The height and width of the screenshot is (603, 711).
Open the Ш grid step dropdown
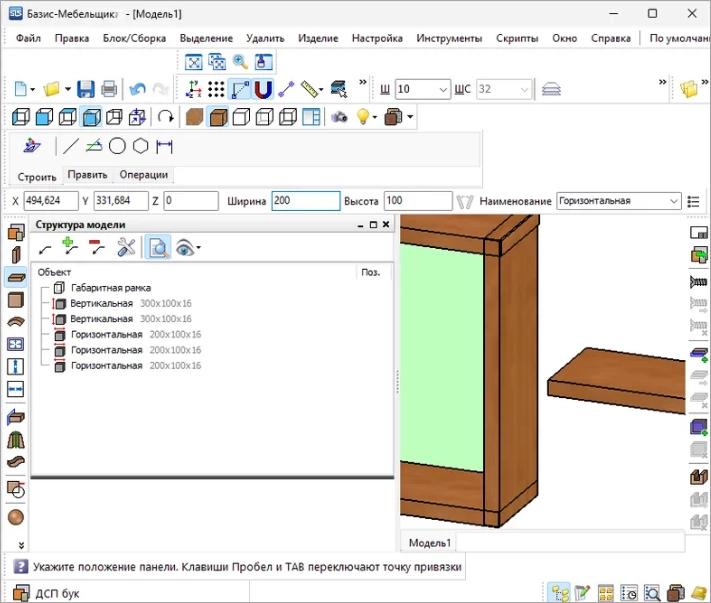(x=443, y=89)
